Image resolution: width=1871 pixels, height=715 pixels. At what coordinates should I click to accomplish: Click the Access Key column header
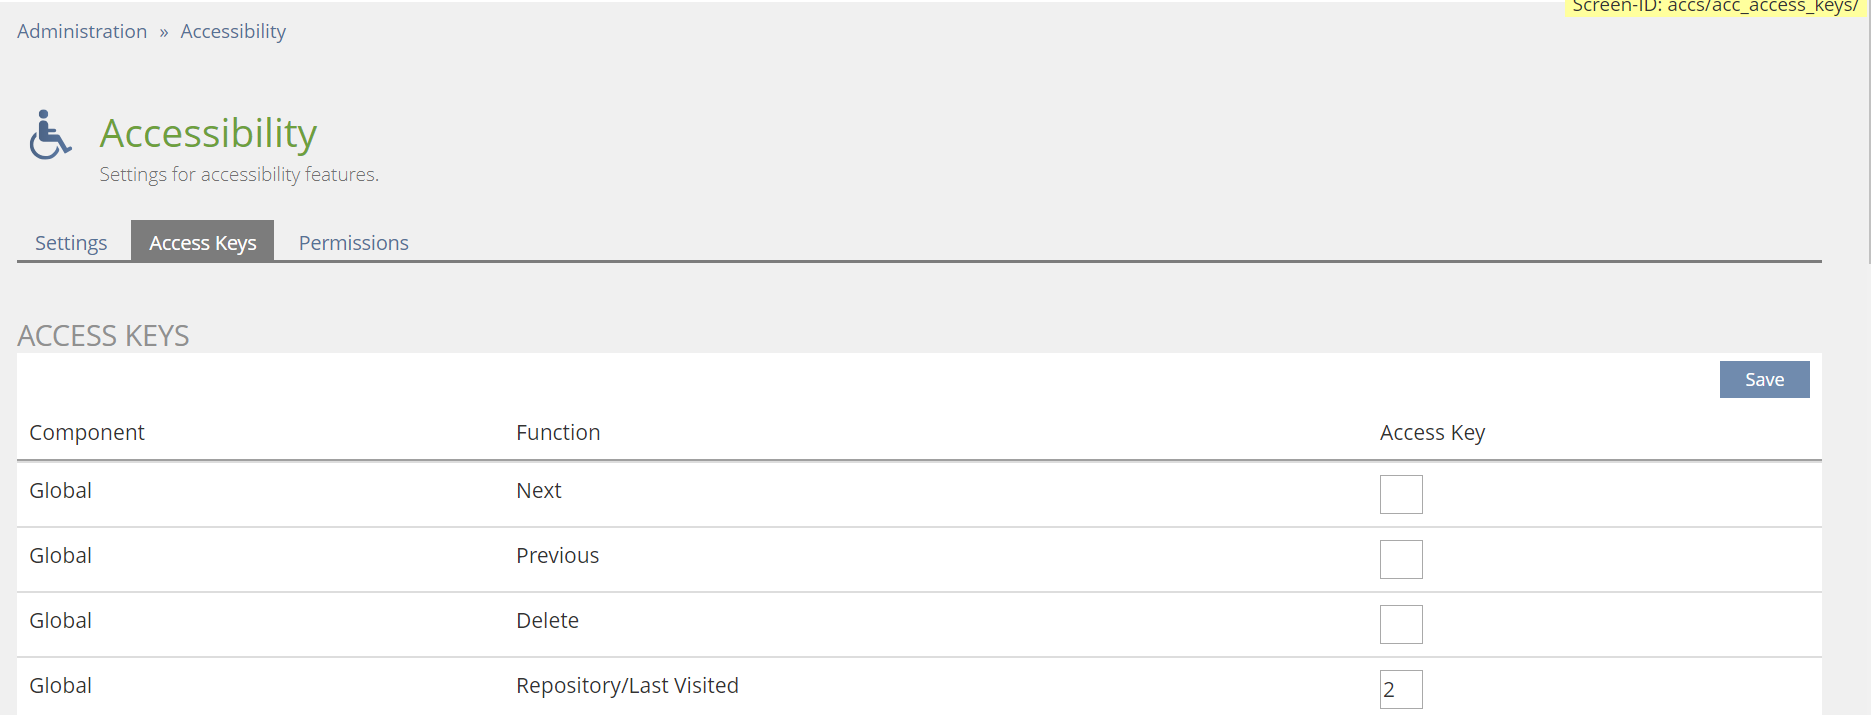(1432, 433)
